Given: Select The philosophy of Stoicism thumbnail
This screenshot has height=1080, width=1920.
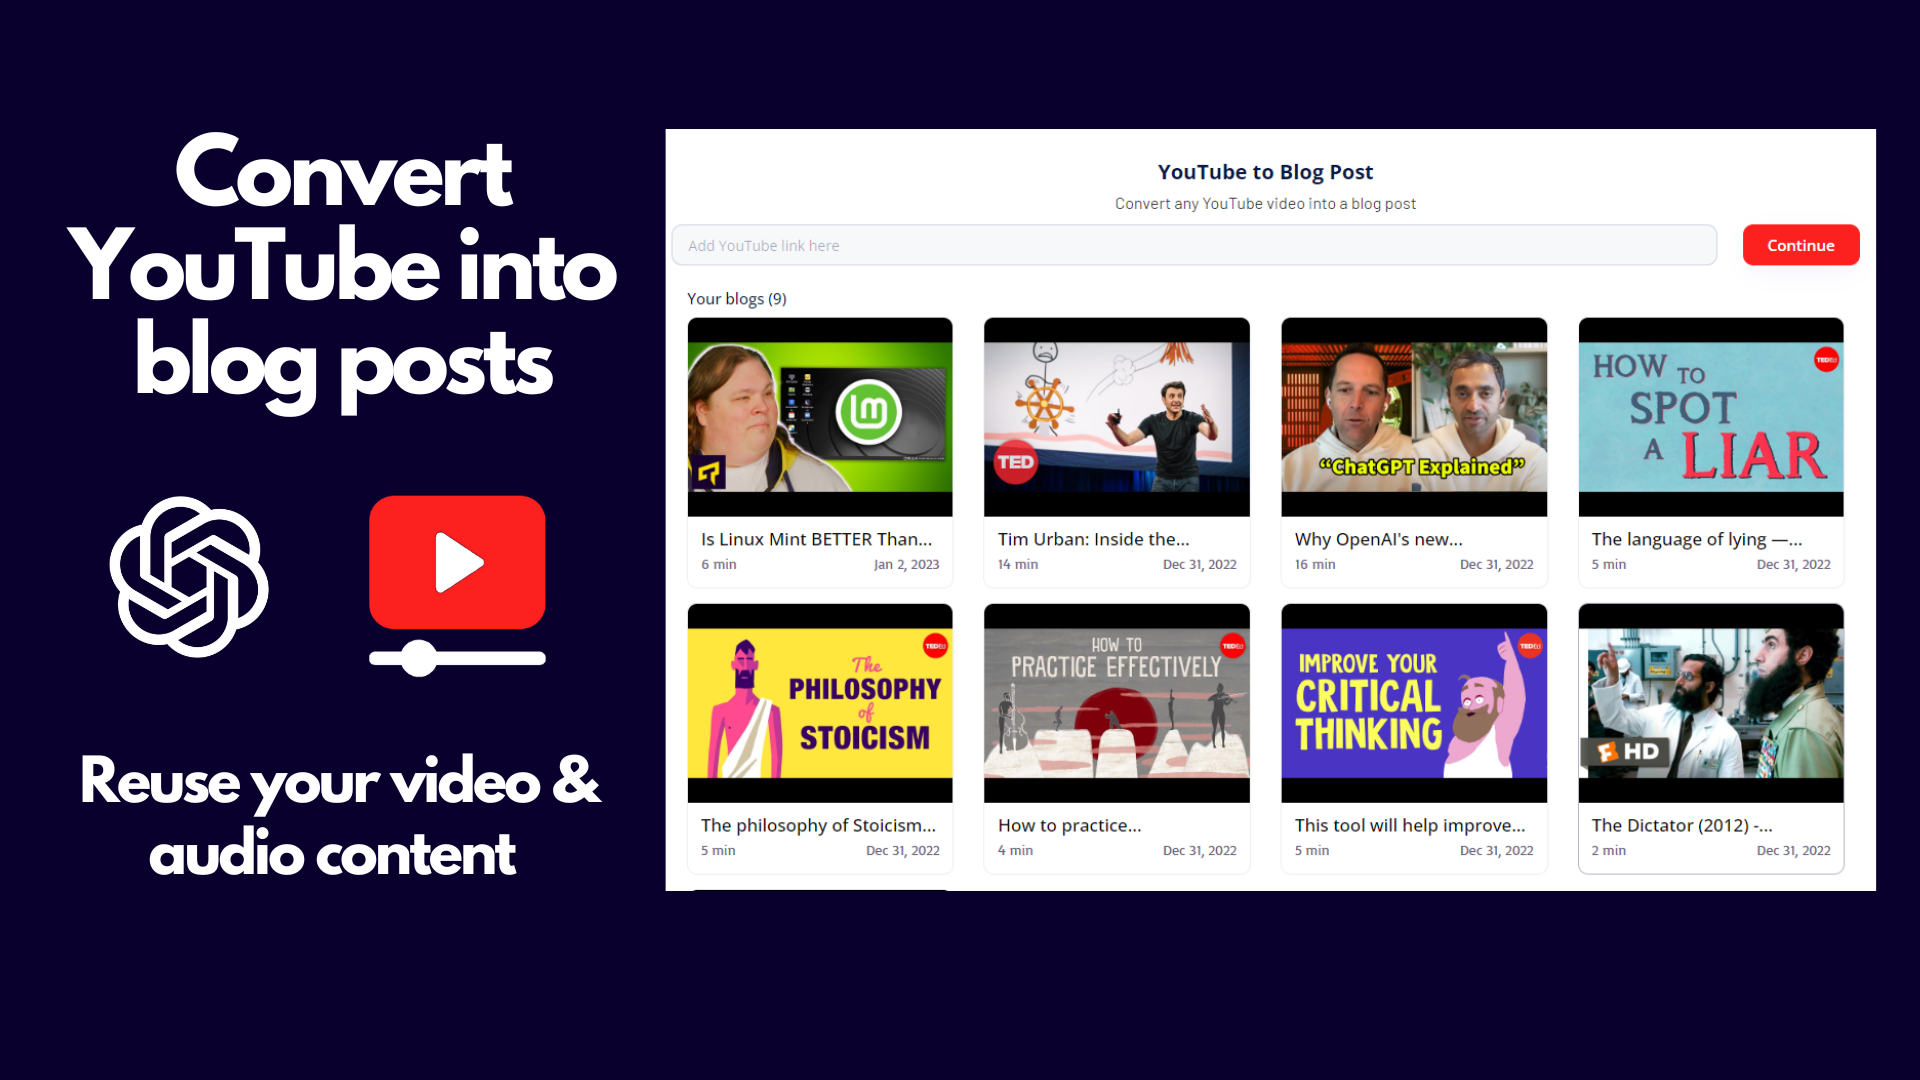Looking at the screenshot, I should [x=820, y=702].
